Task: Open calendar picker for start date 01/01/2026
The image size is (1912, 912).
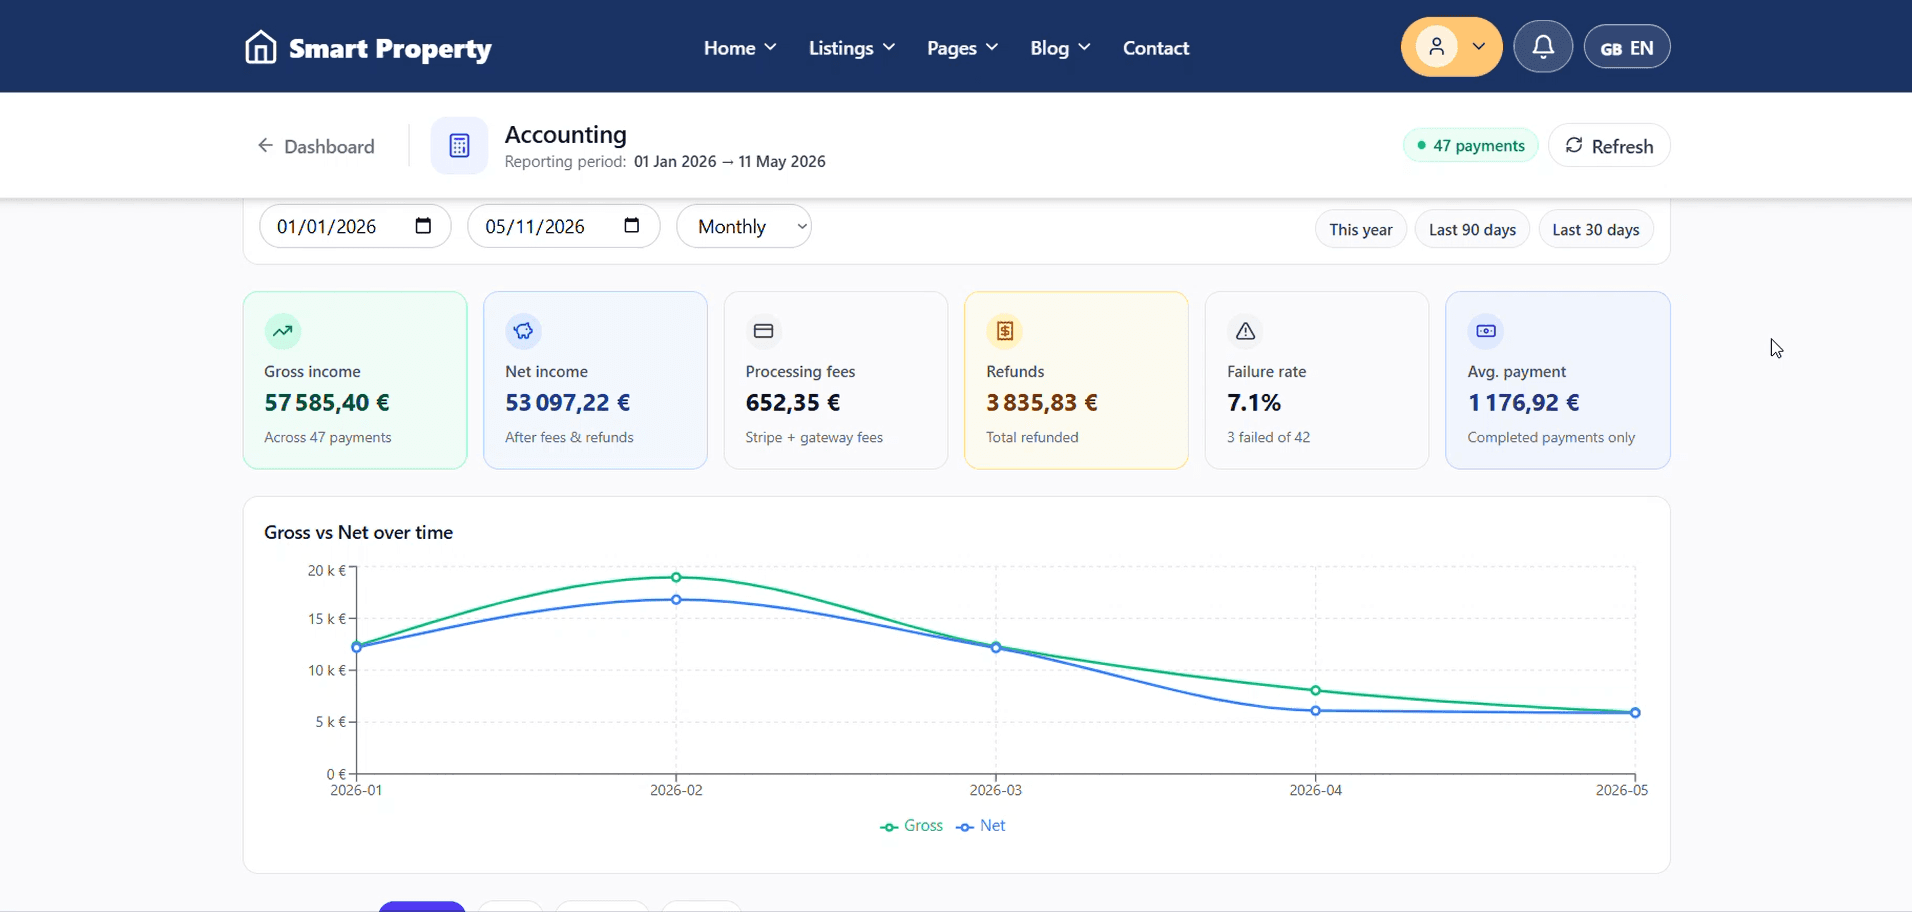Action: tap(423, 226)
